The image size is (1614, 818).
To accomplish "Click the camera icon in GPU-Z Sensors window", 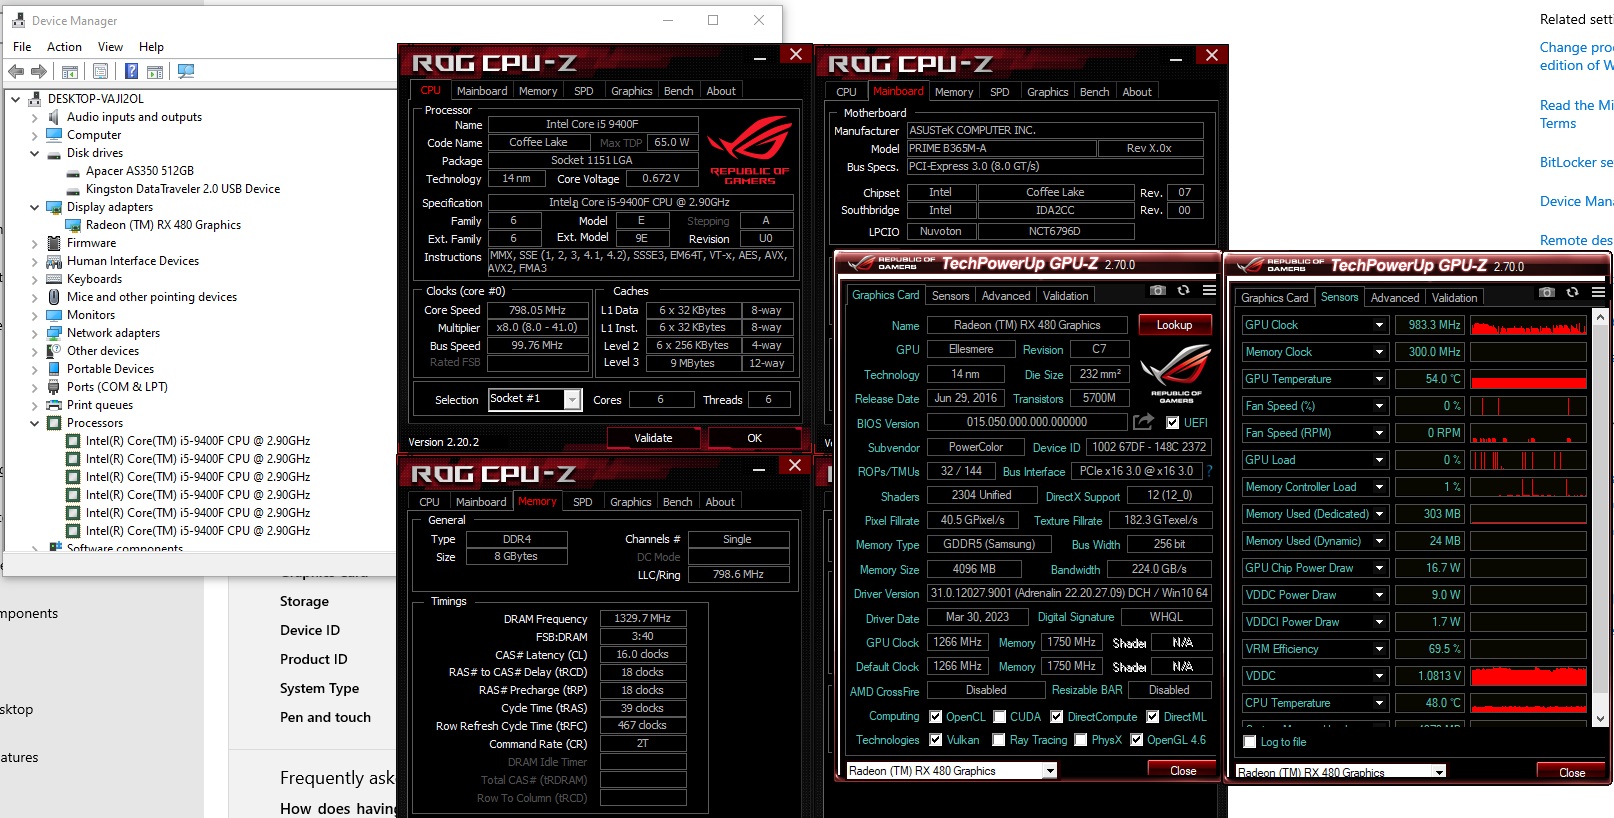I will click(1547, 292).
